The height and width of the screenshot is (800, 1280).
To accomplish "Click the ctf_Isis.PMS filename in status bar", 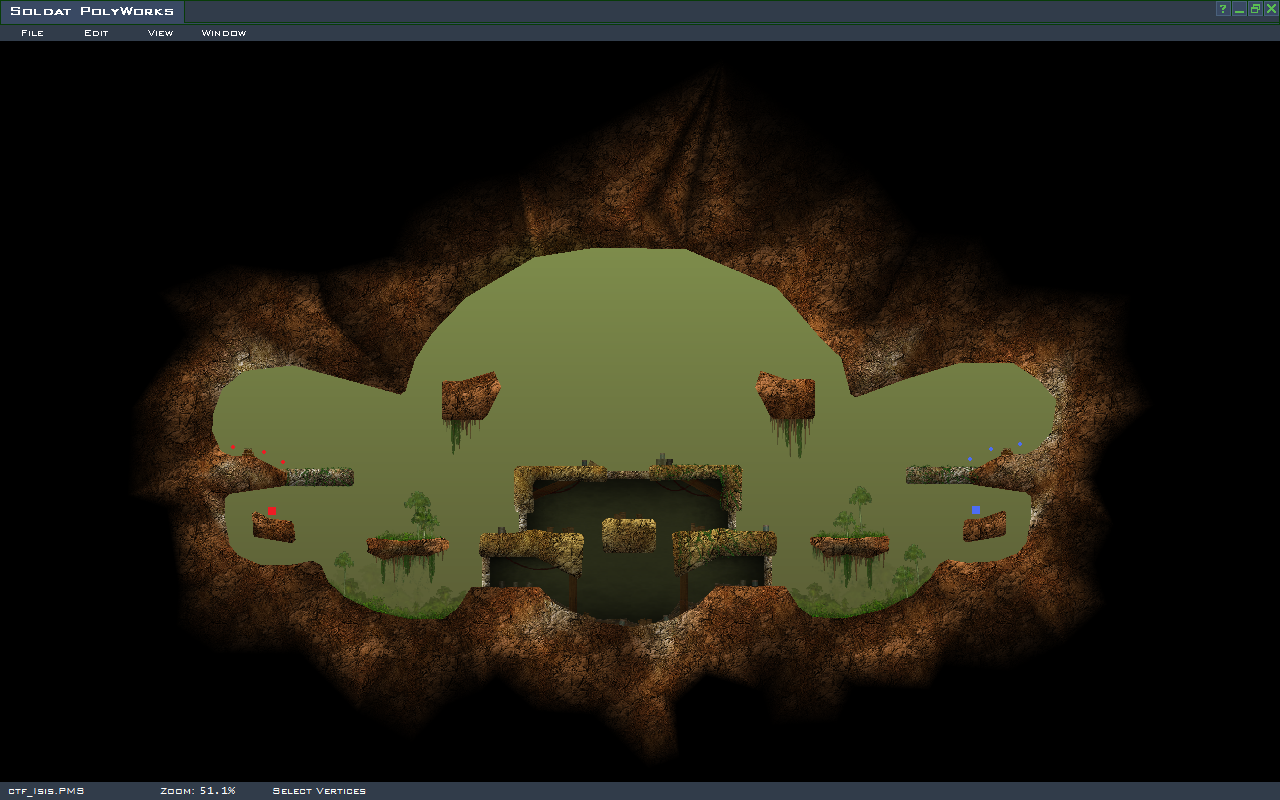I will tap(46, 791).
